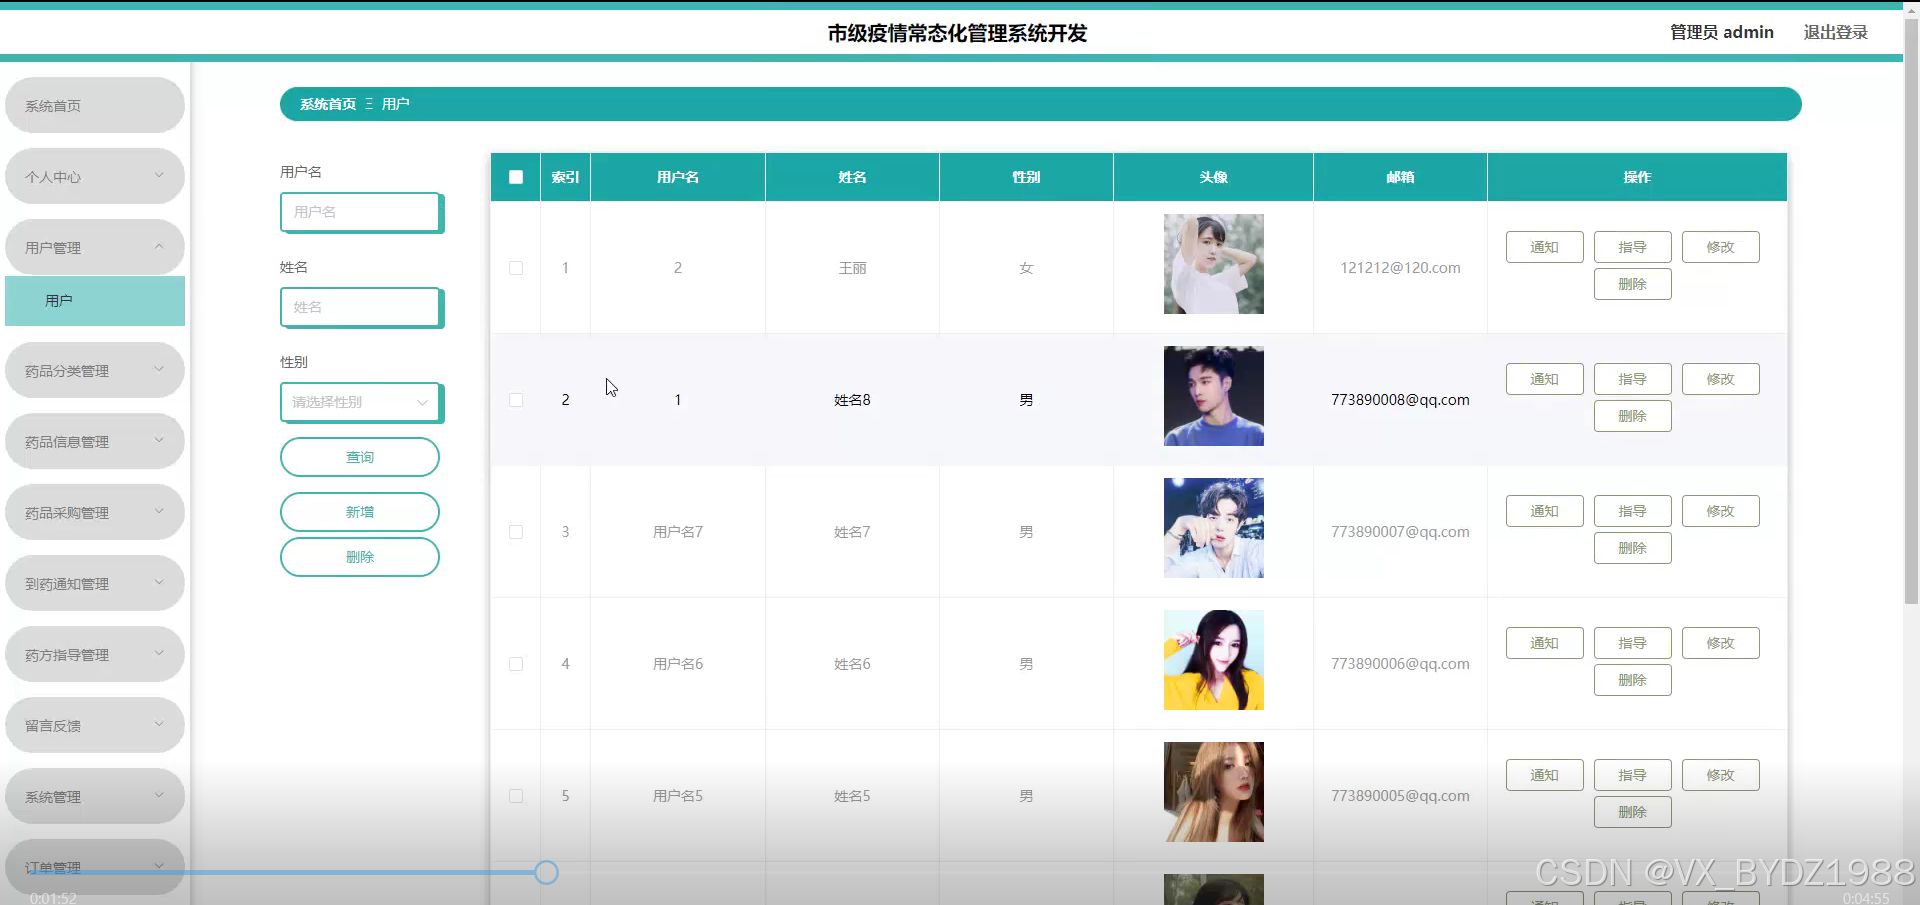
Task: Expand the 留言反馈 menu
Action: [x=95, y=725]
